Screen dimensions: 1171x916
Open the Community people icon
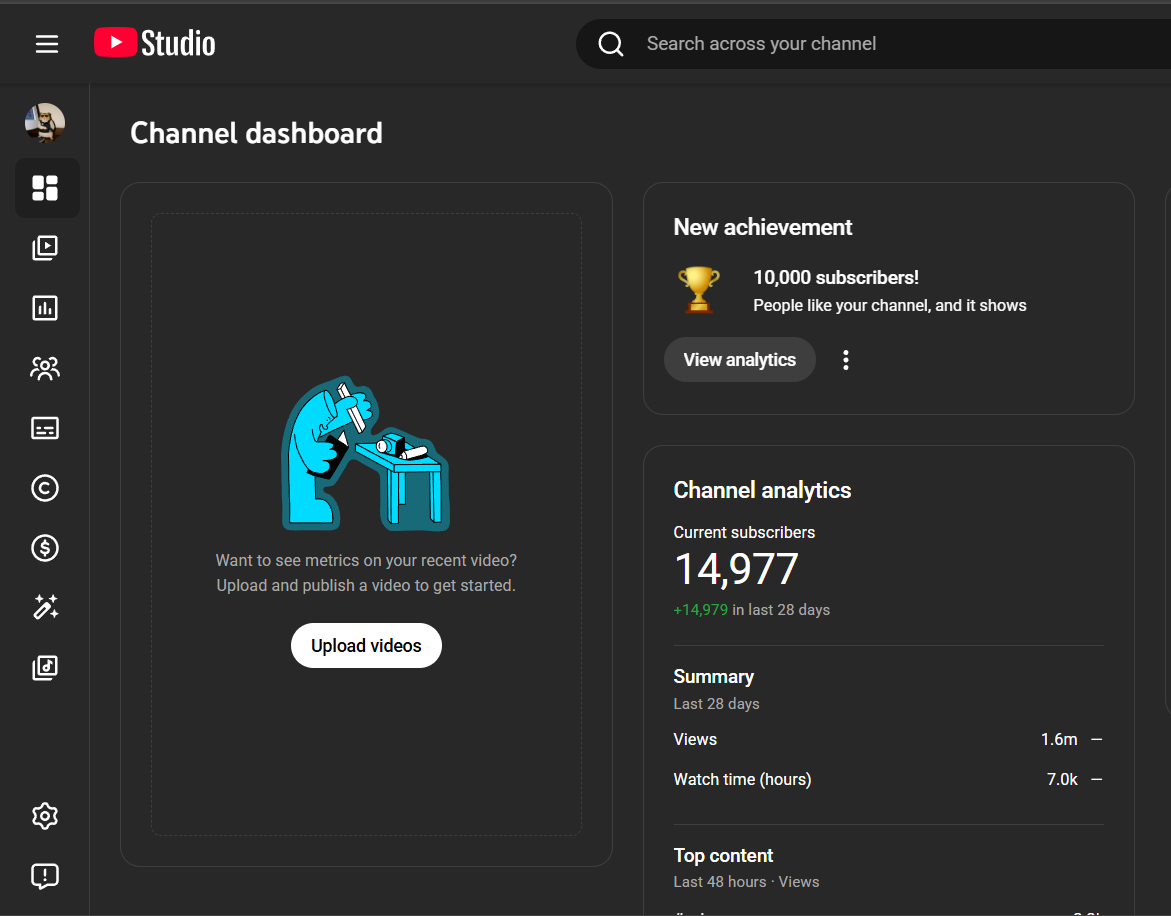click(45, 368)
